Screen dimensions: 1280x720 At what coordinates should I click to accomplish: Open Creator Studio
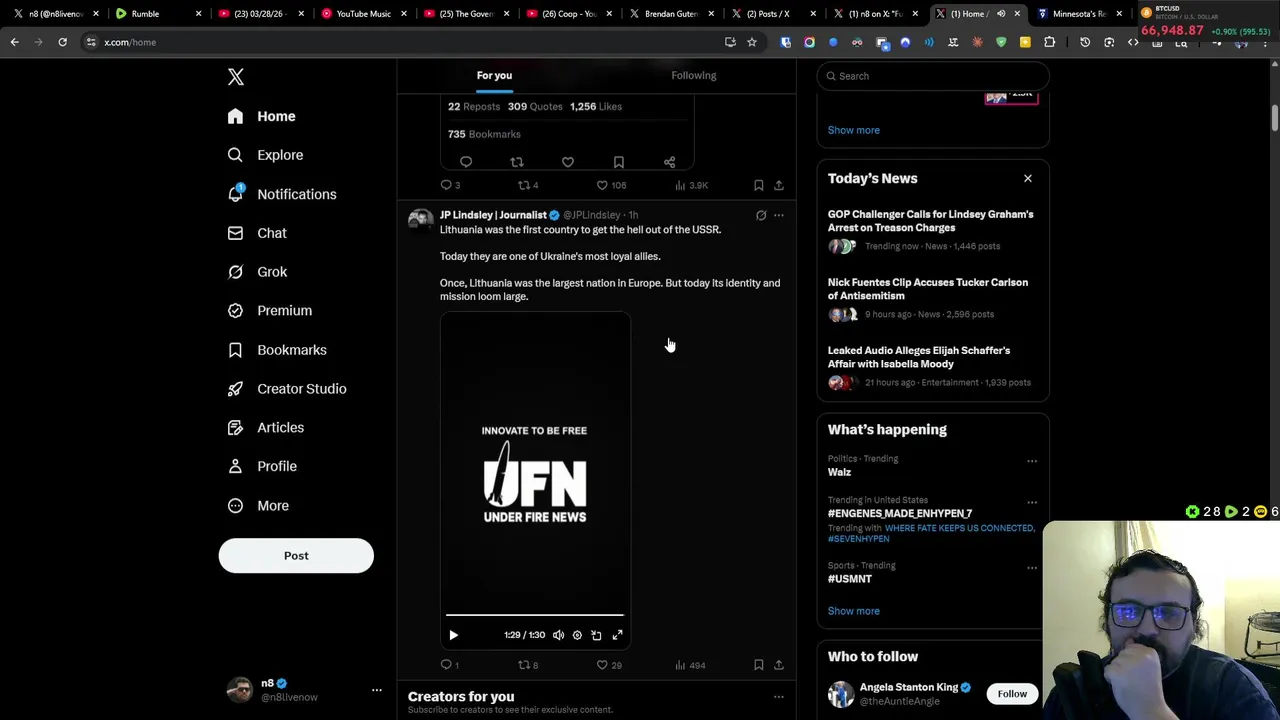coord(287,389)
